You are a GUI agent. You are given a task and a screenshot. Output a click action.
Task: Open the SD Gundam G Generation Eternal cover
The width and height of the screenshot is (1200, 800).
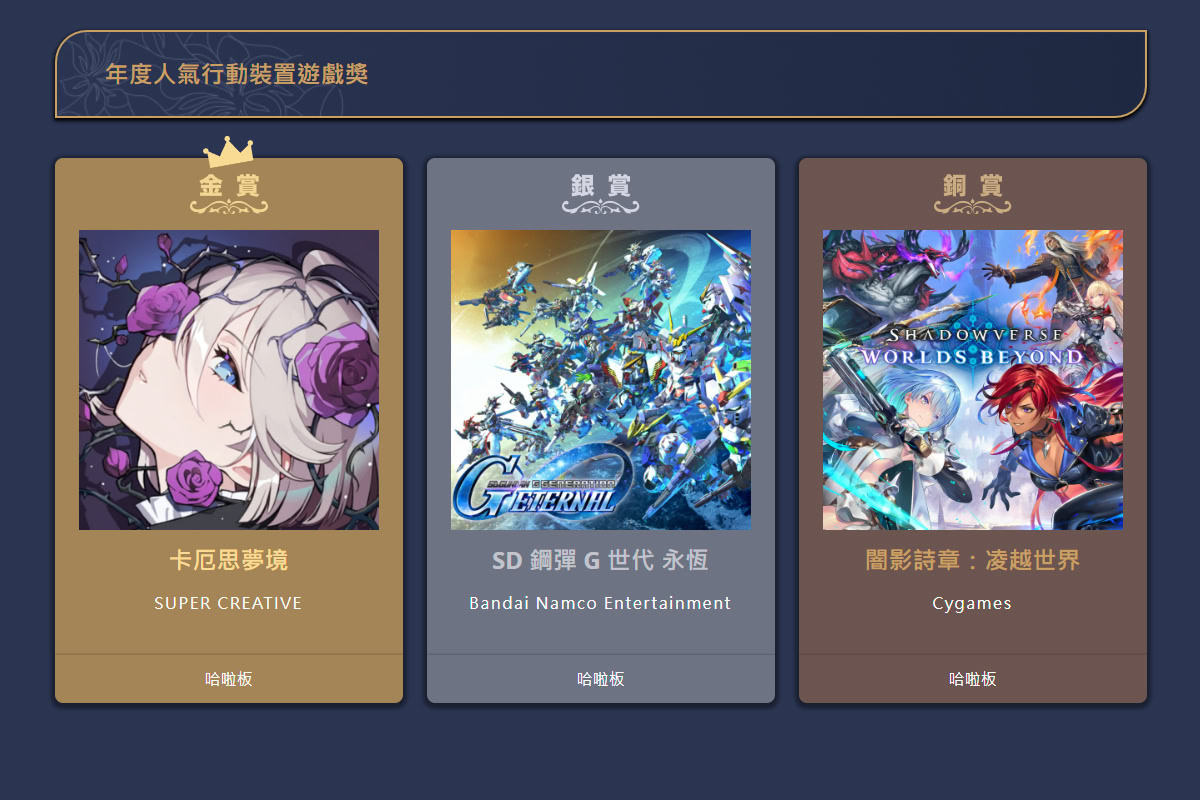coord(601,380)
